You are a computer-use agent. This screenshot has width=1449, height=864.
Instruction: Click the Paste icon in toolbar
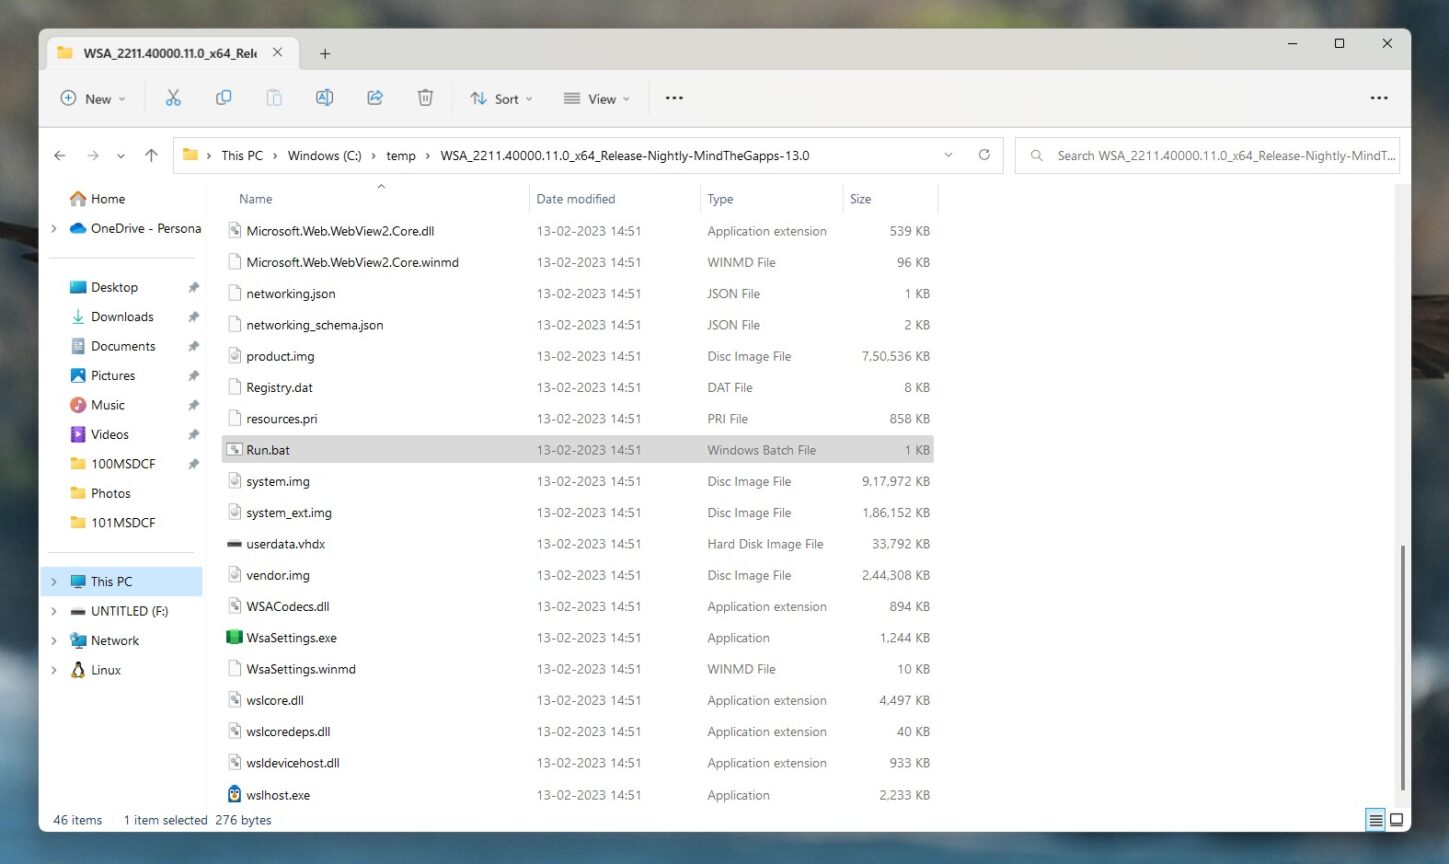click(273, 97)
